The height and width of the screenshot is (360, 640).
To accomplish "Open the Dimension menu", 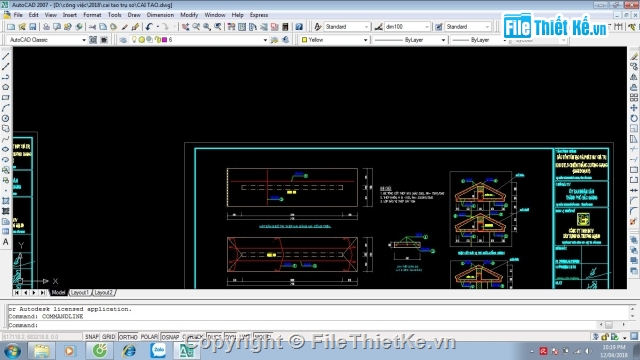I will coord(160,15).
